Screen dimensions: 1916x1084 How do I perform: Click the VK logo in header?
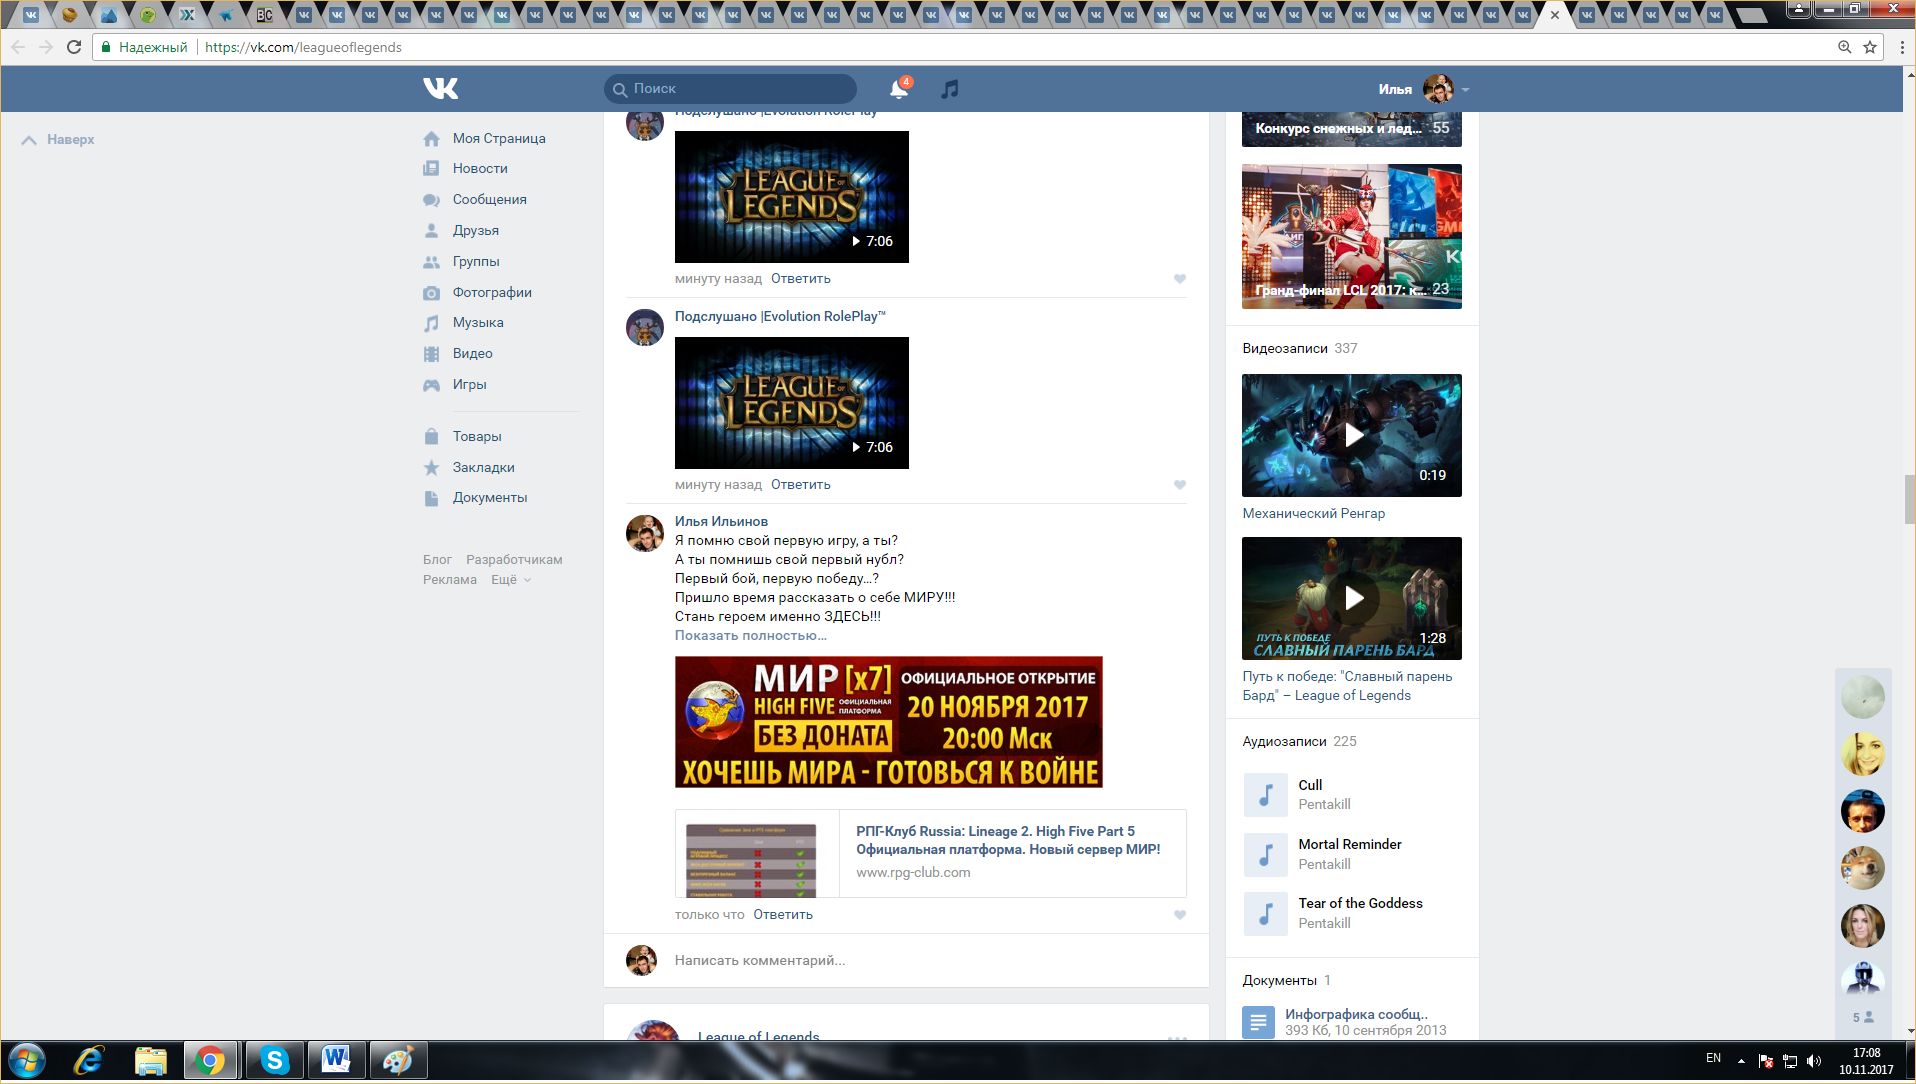tap(440, 89)
